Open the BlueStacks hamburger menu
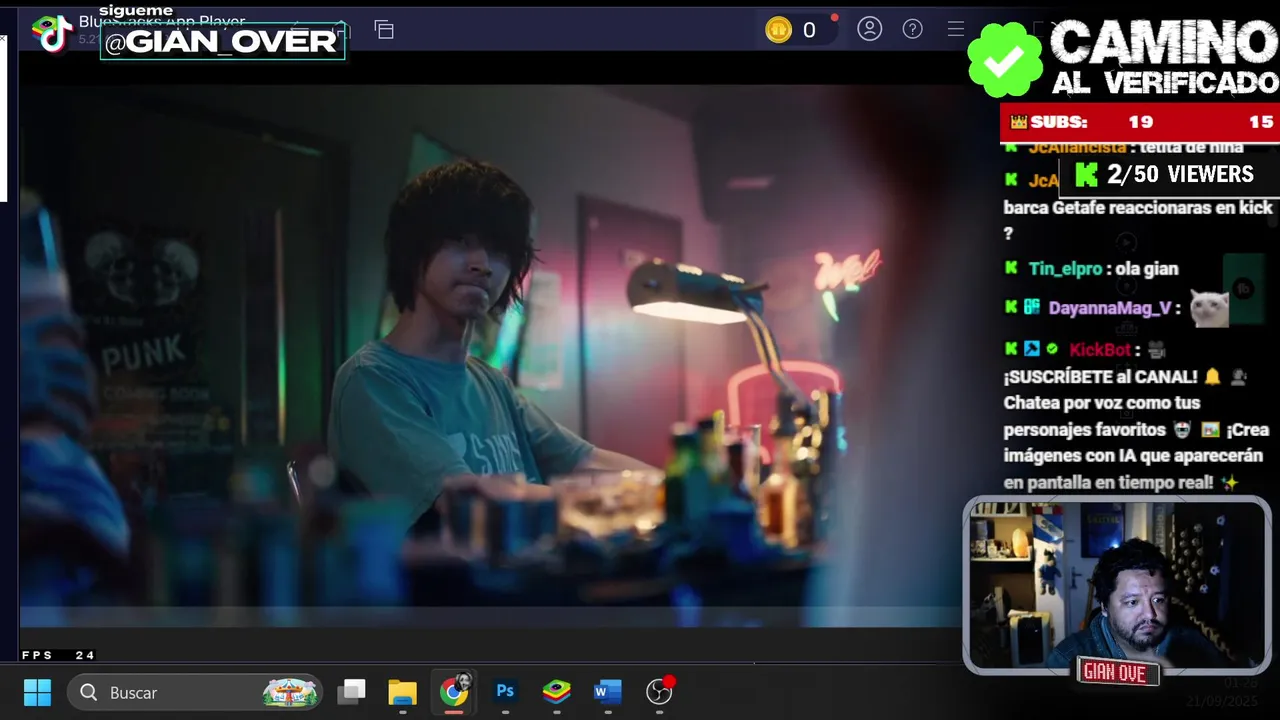 956,29
